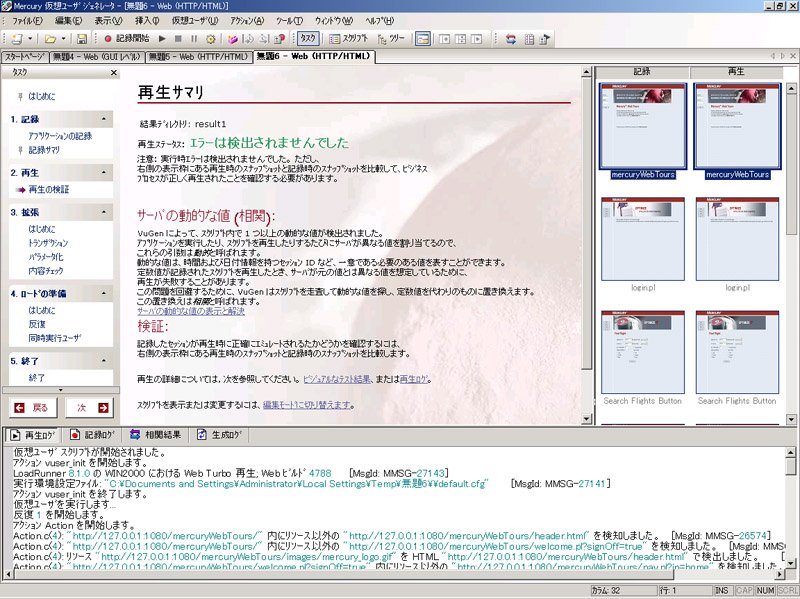Switch to the 記録ログ output tab
Screen dimensions: 800x599
(93, 435)
